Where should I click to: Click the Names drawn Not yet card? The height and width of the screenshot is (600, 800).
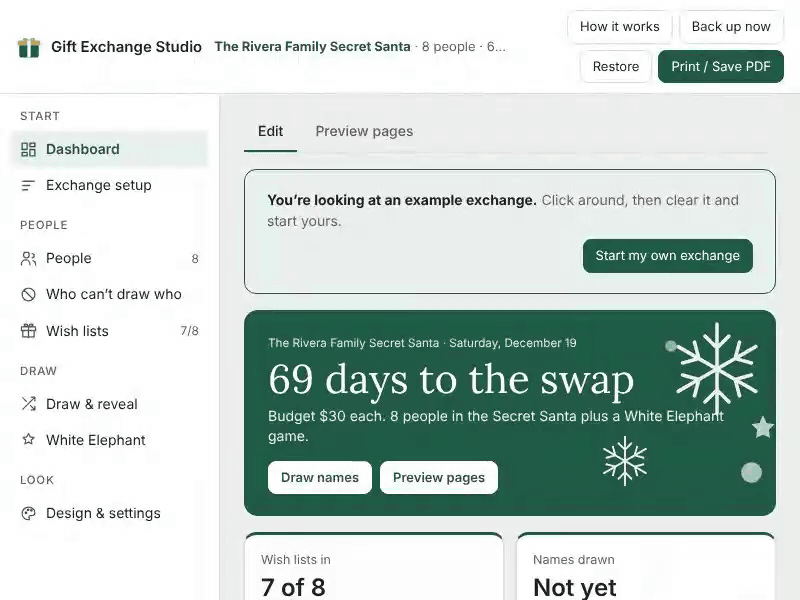(x=646, y=566)
